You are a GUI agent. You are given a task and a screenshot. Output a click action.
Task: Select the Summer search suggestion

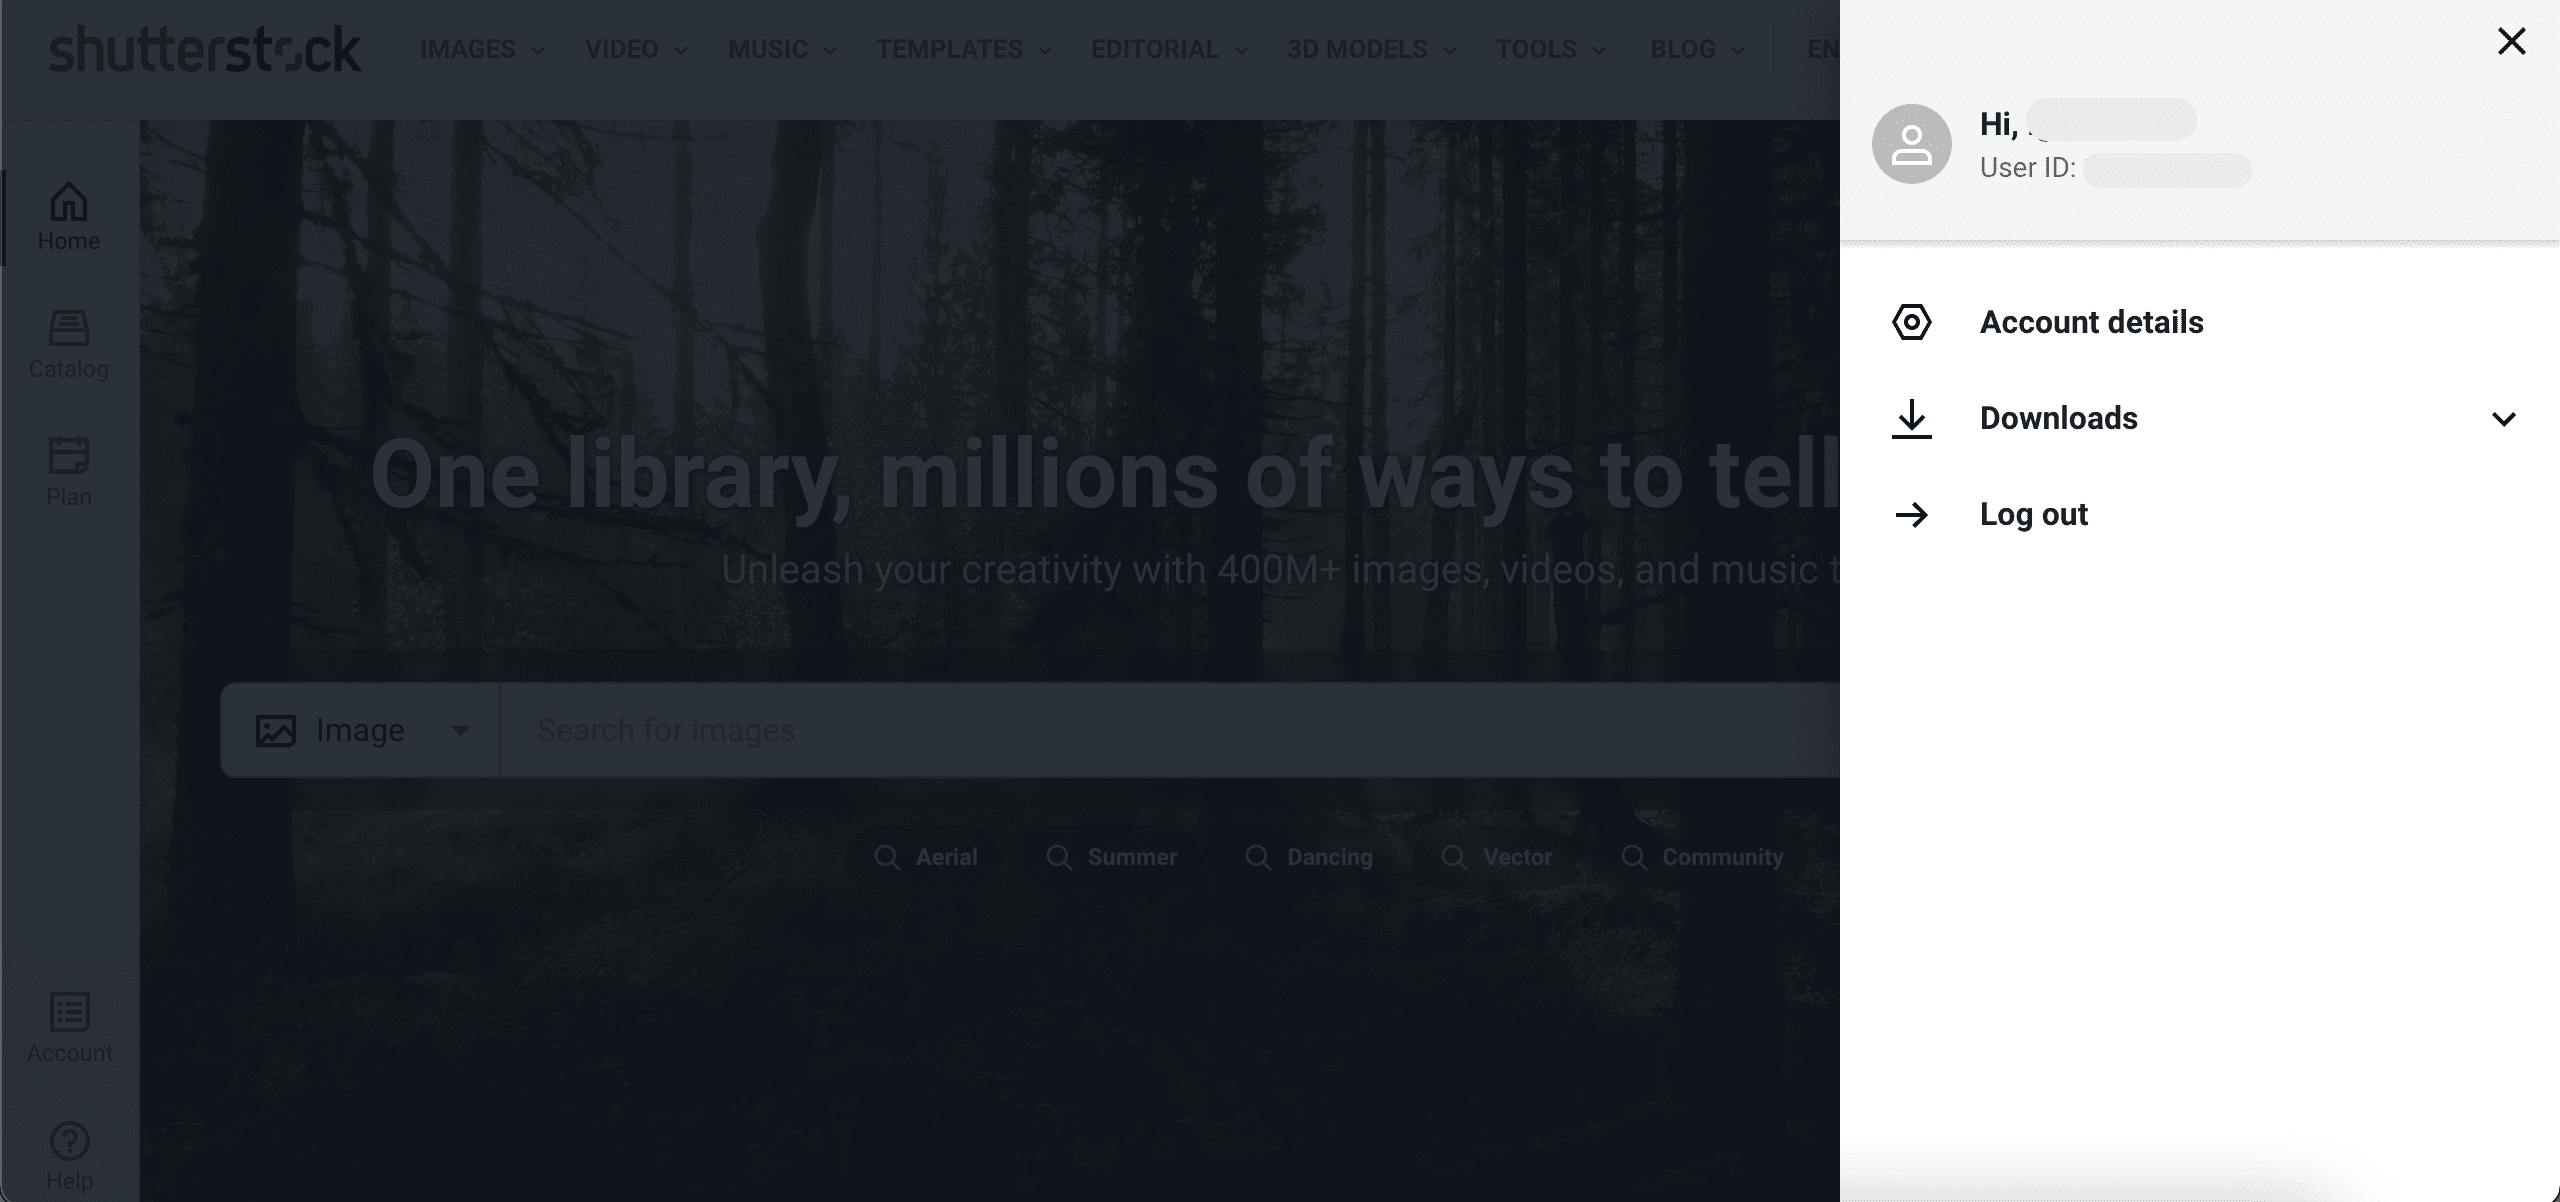click(1111, 857)
